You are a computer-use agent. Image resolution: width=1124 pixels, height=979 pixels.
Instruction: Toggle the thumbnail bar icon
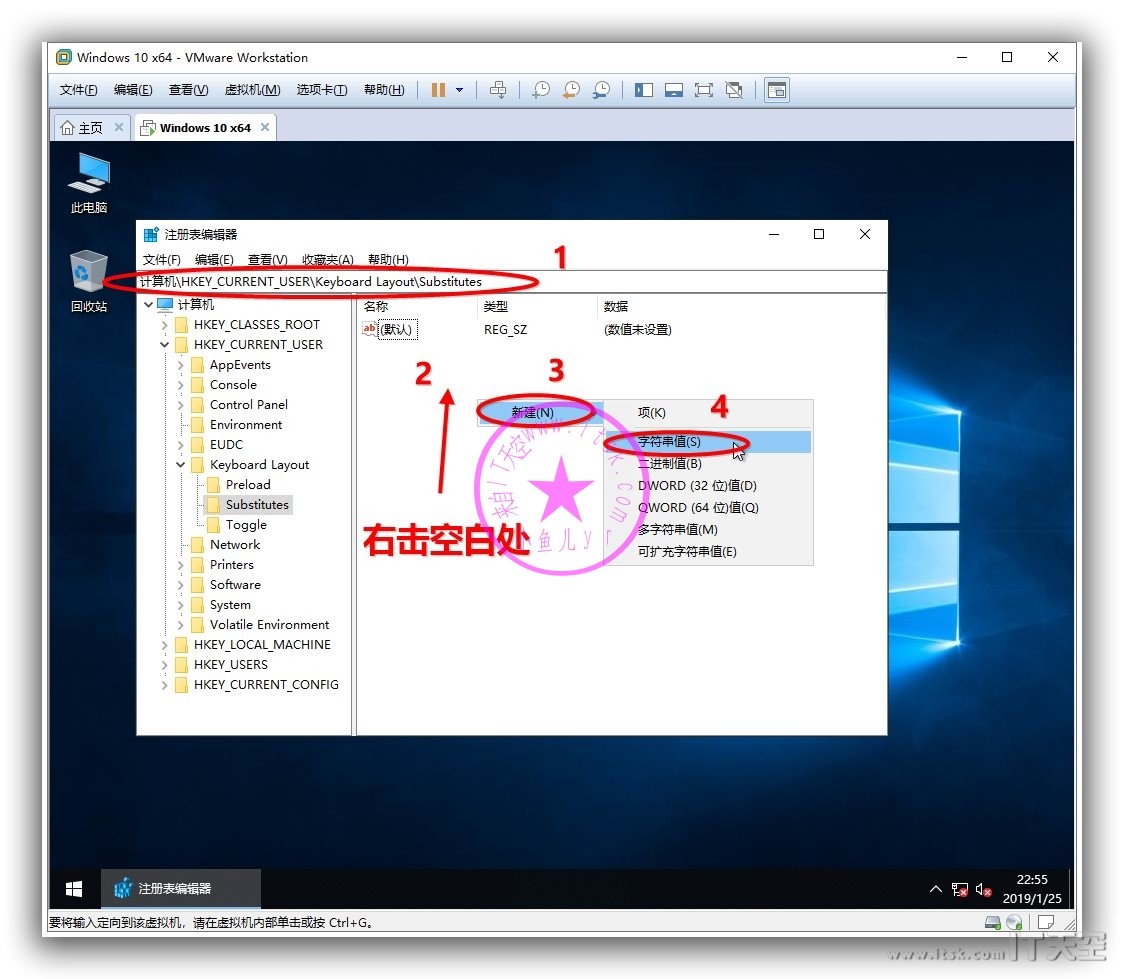pyautogui.click(x=674, y=90)
